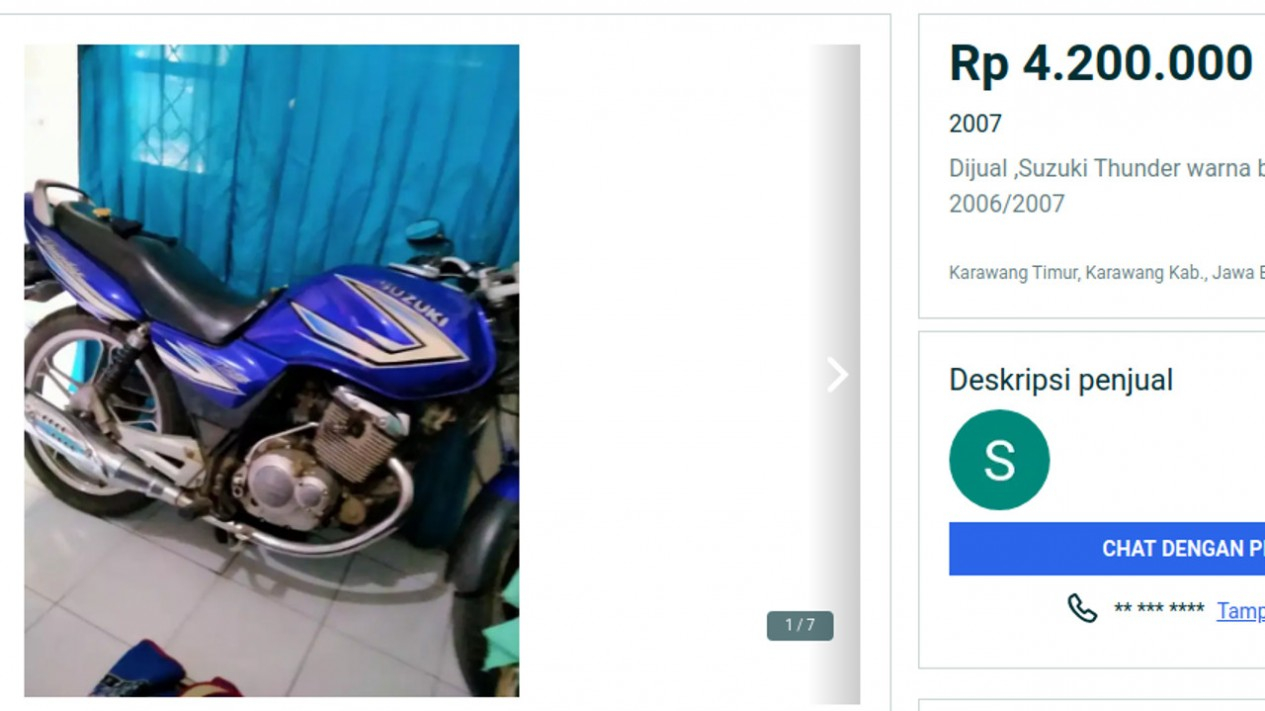Click the motorcycle engine in the photo

click(318, 460)
